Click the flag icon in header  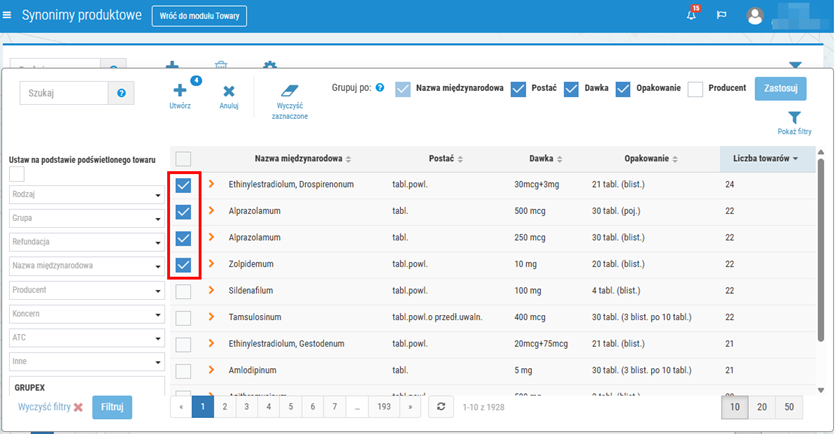pyautogui.click(x=721, y=16)
